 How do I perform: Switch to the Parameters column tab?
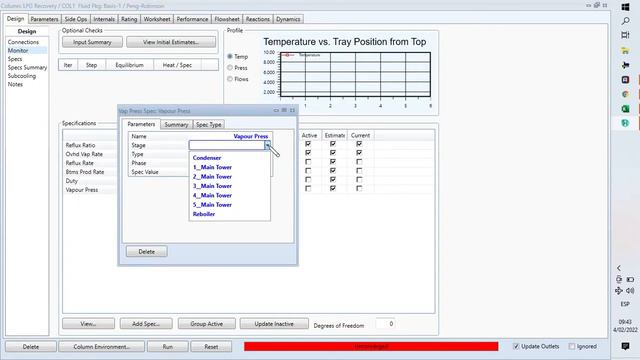point(44,19)
